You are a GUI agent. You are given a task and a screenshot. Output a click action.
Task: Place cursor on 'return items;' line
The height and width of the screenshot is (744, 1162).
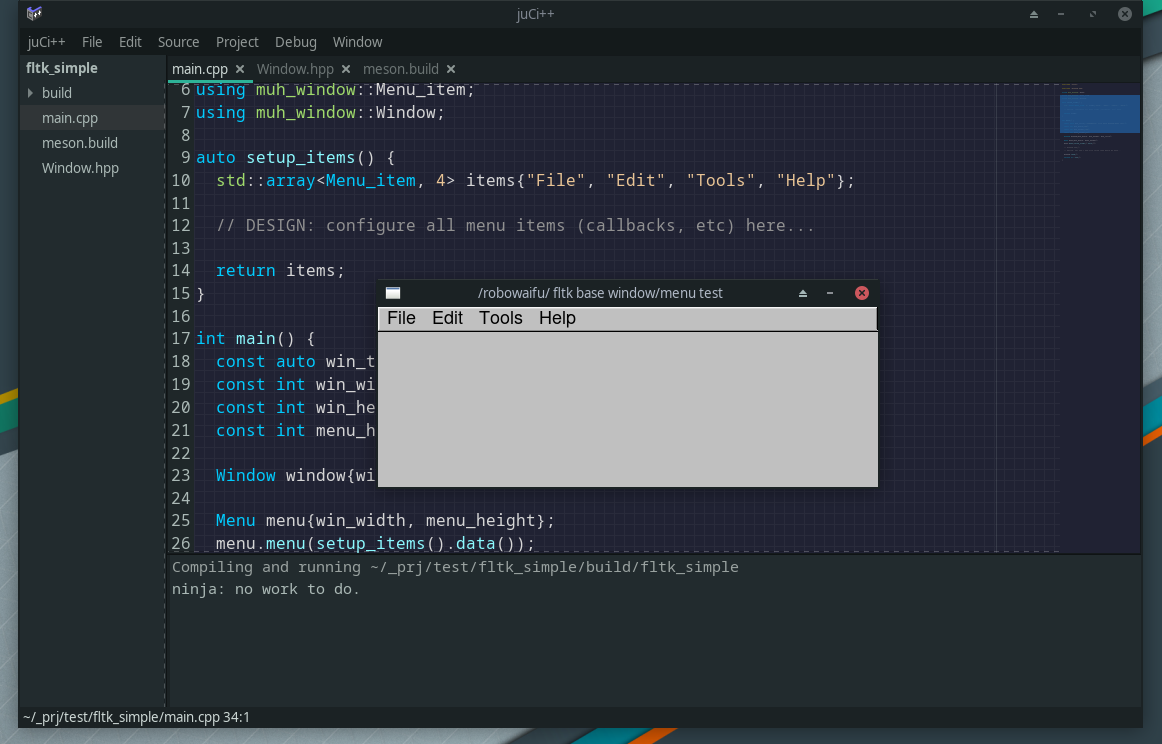[x=280, y=270]
